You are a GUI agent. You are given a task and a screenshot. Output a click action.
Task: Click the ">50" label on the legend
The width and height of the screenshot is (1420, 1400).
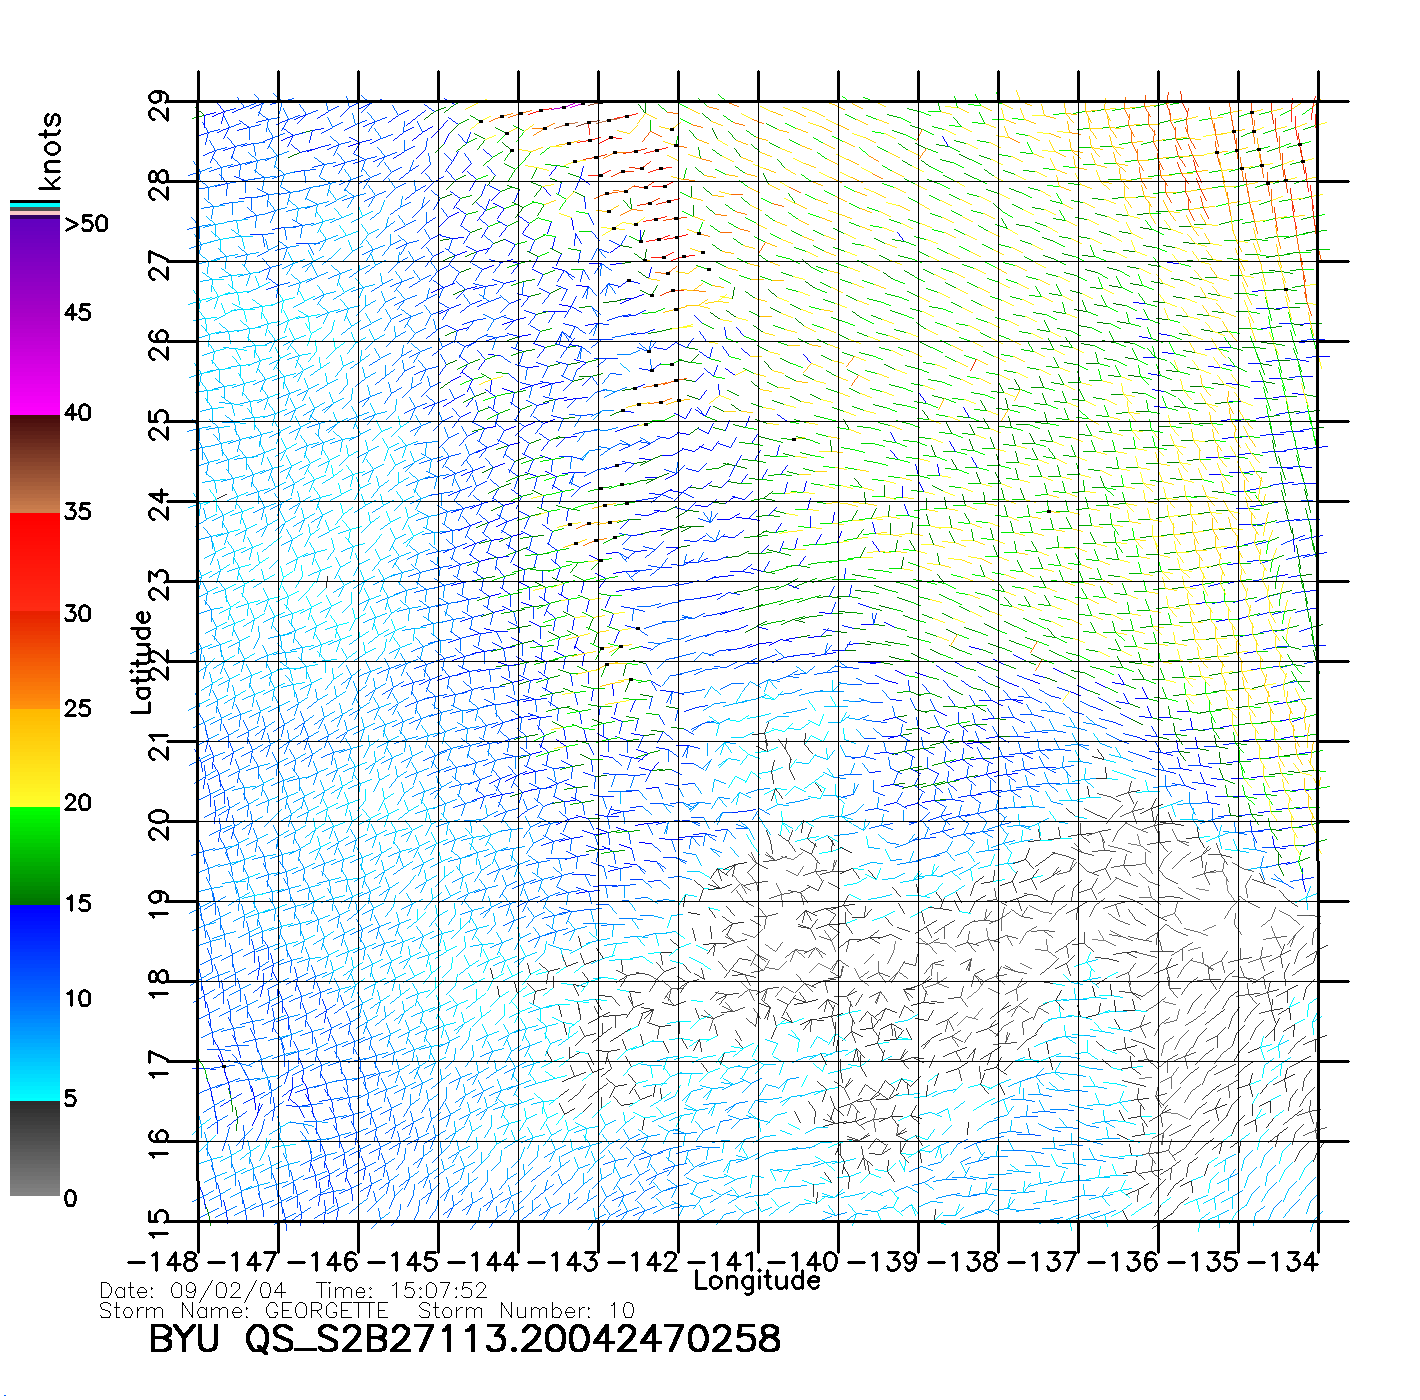click(86, 224)
